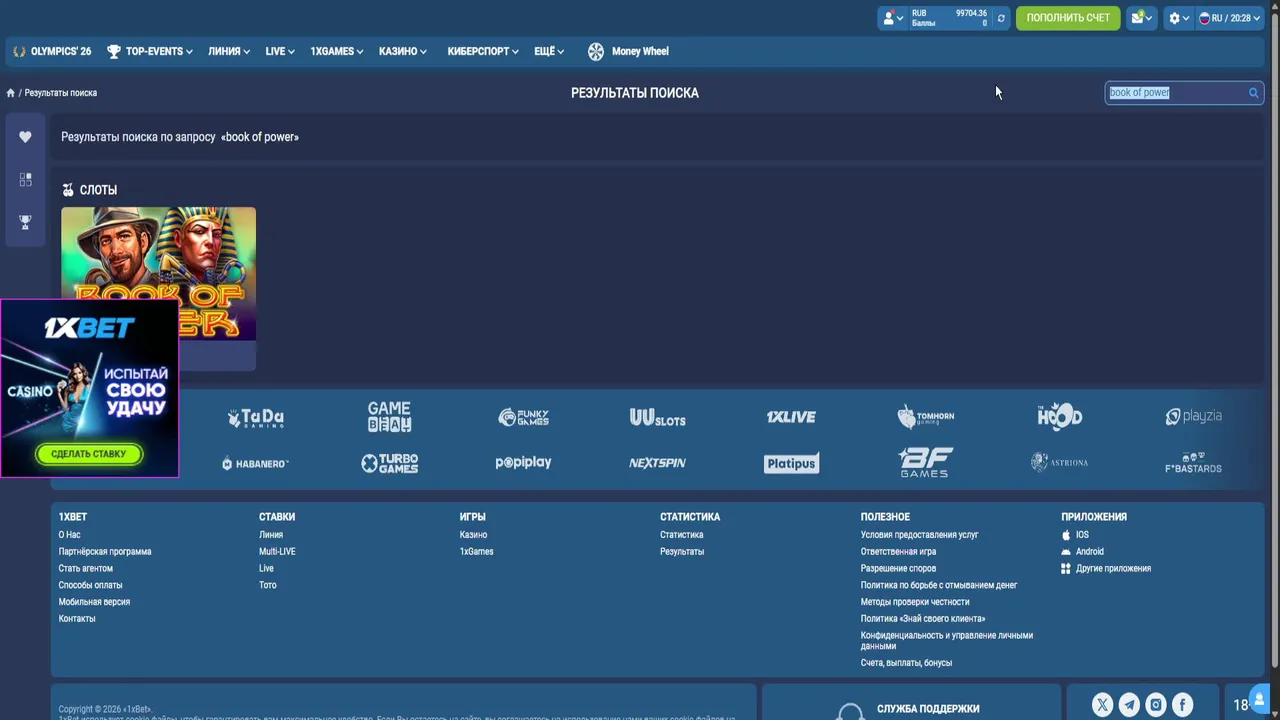Select the Playzia provider logo
The width and height of the screenshot is (1280, 720).
pos(1193,416)
